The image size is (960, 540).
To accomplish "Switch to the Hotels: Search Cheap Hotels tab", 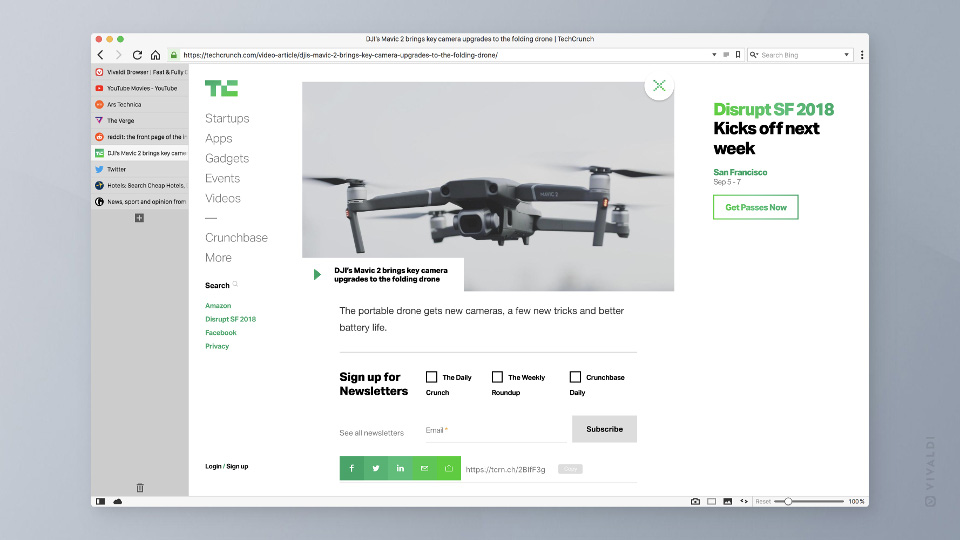I will coord(140,186).
